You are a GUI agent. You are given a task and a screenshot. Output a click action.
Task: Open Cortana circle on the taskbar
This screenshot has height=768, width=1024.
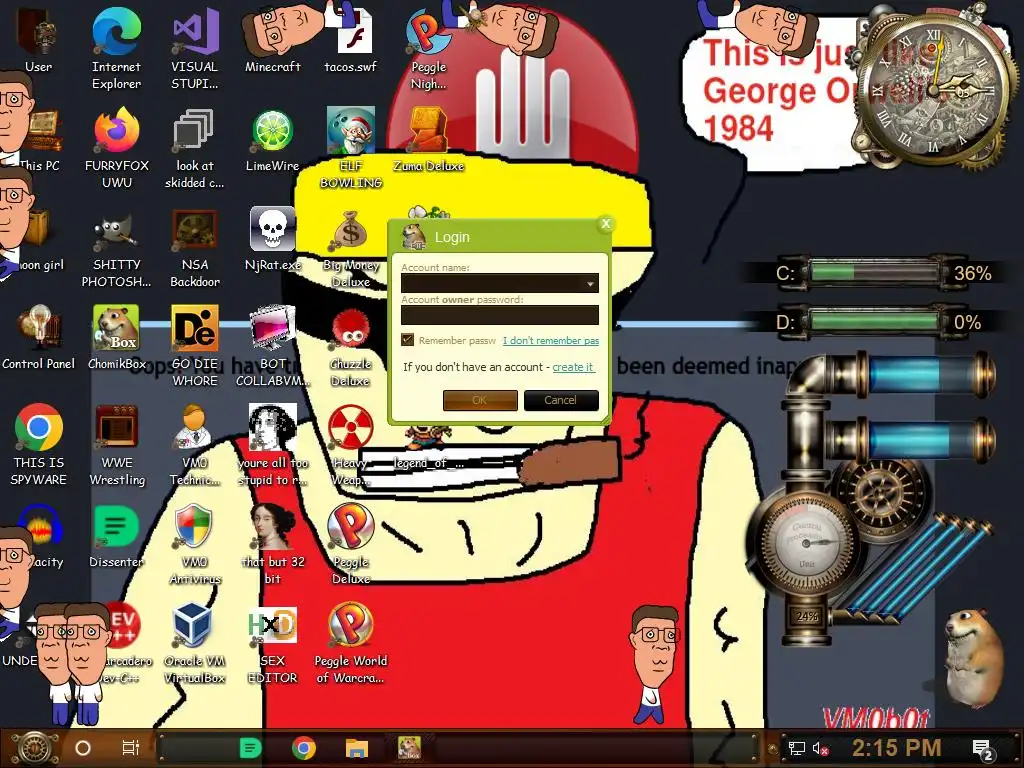pos(83,748)
